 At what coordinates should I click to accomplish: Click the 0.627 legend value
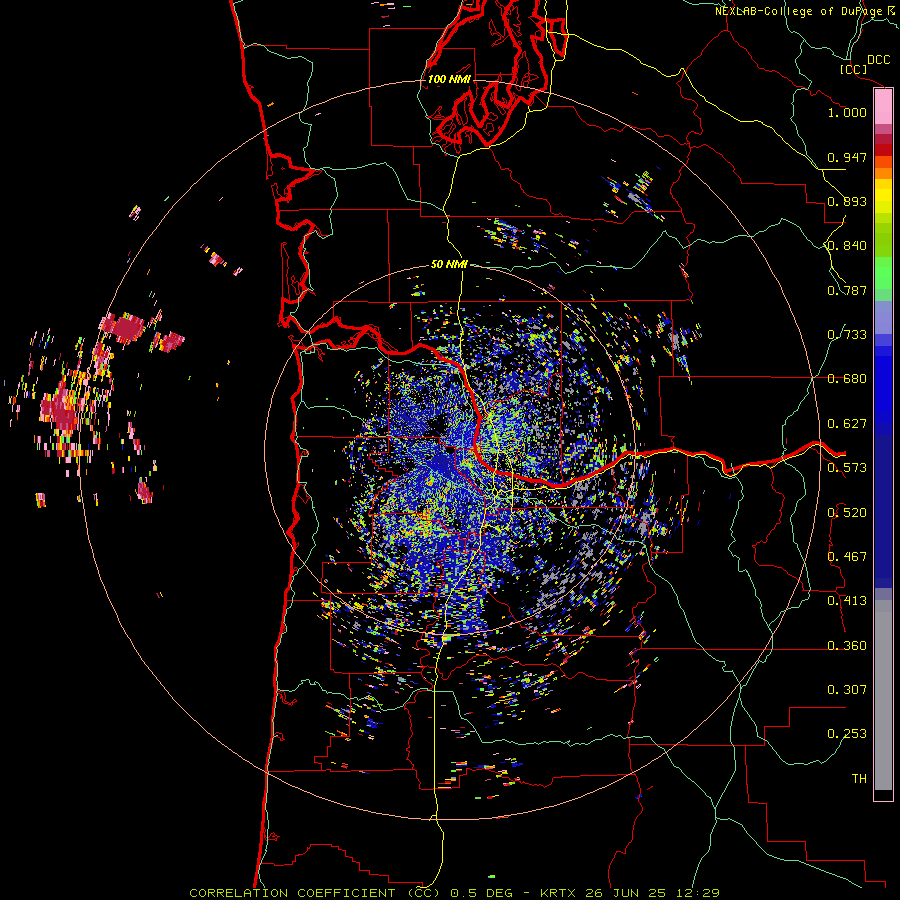pos(847,424)
